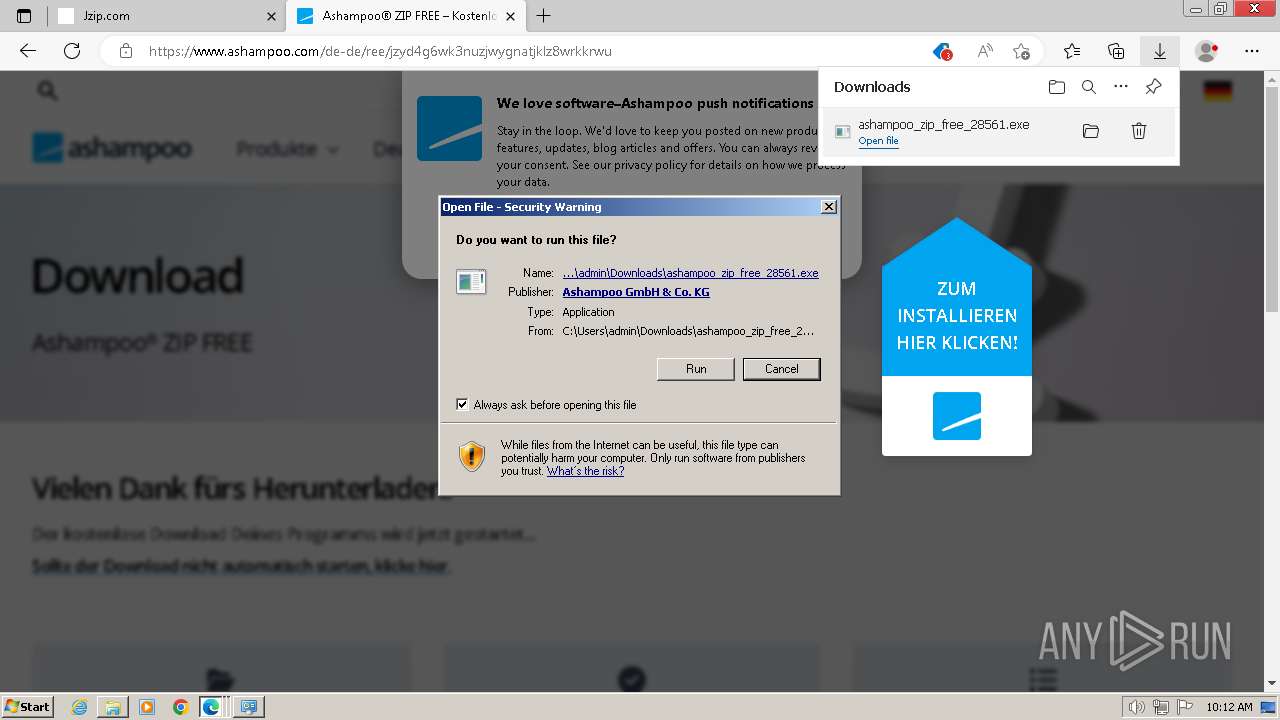Click the file name path link in dialog
This screenshot has height=720, width=1280.
pos(690,273)
